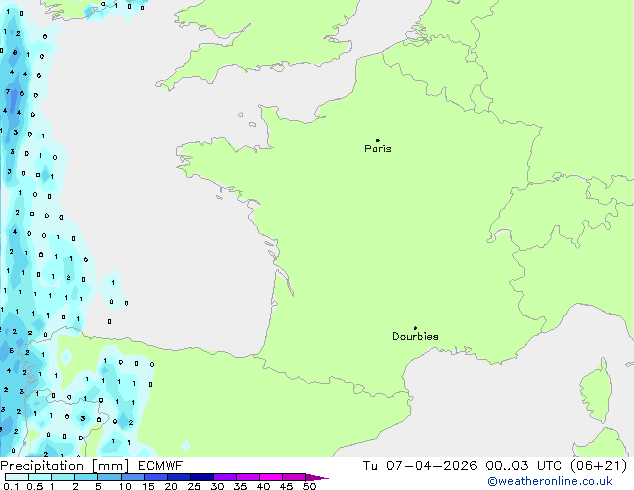The image size is (634, 490).
Task: Select the 20–25 mm legend swatch
Action: (x=178, y=477)
